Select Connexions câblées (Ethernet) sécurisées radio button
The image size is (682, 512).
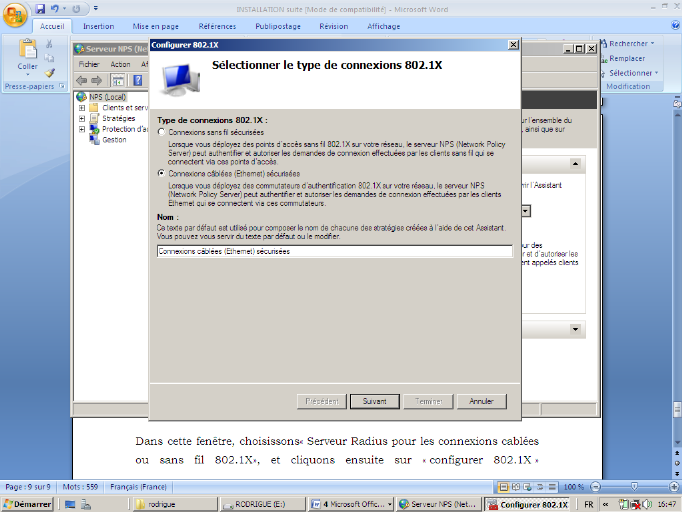pos(161,173)
